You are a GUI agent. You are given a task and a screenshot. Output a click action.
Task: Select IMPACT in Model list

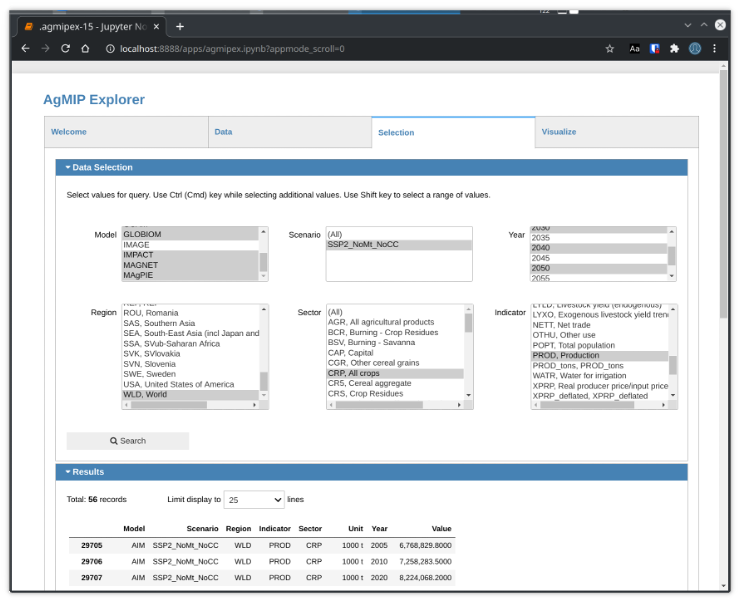190,255
